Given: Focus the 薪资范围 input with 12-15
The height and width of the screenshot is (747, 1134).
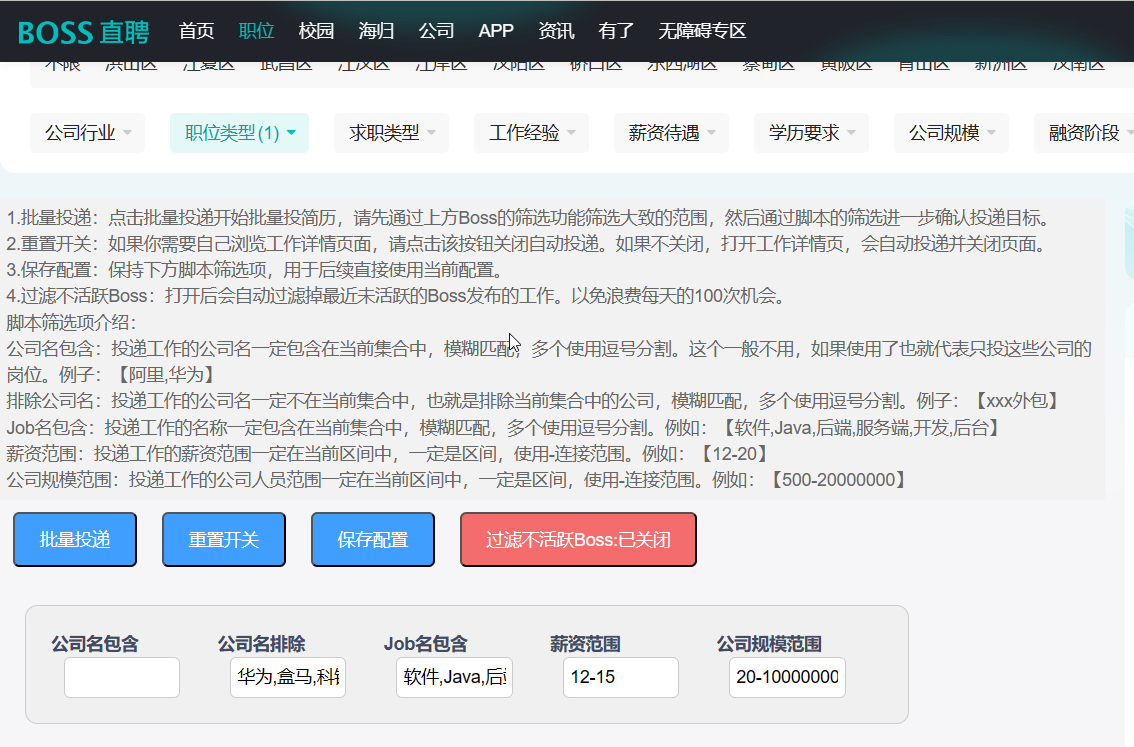Looking at the screenshot, I should point(621,678).
